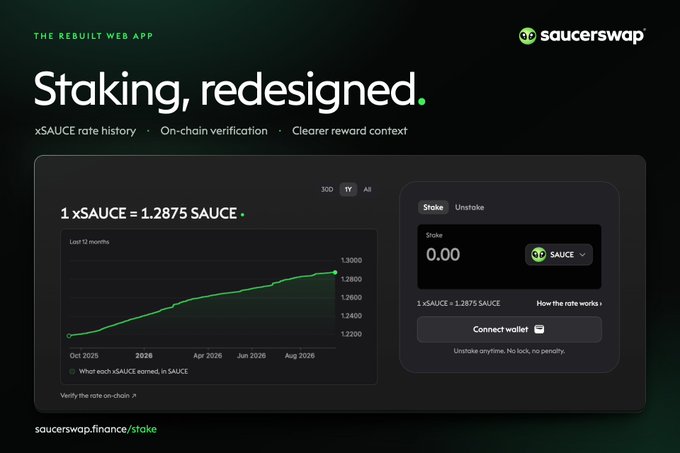Click the 1.2800 axis value
Screen dimensions: 680x453
(351, 279)
